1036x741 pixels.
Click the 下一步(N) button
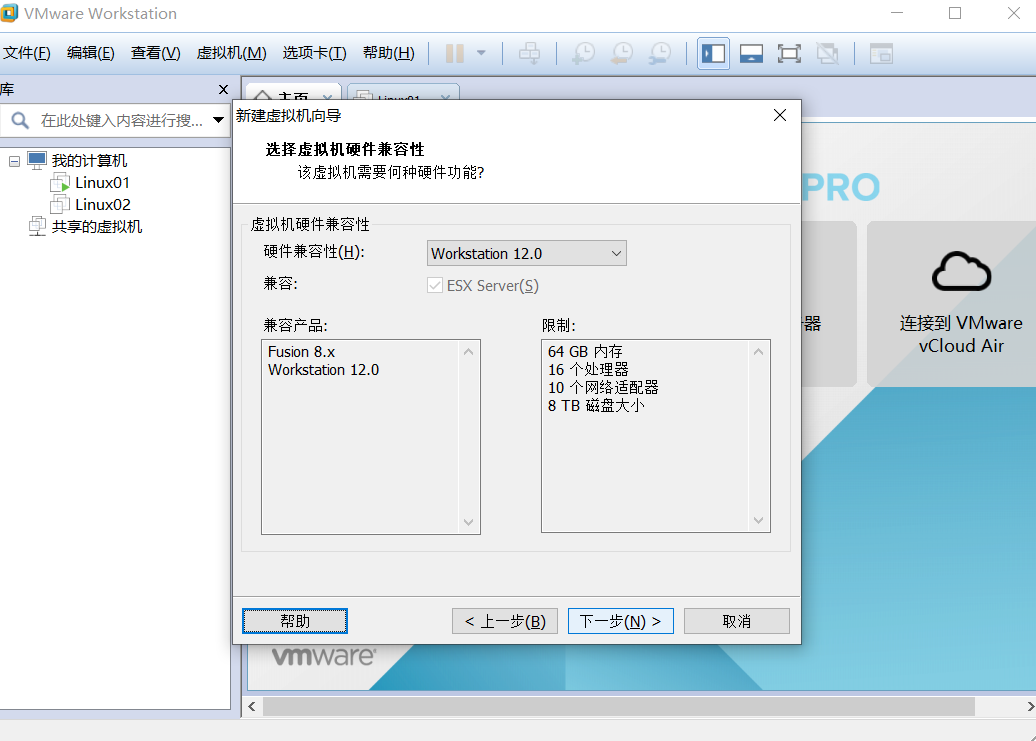click(620, 620)
